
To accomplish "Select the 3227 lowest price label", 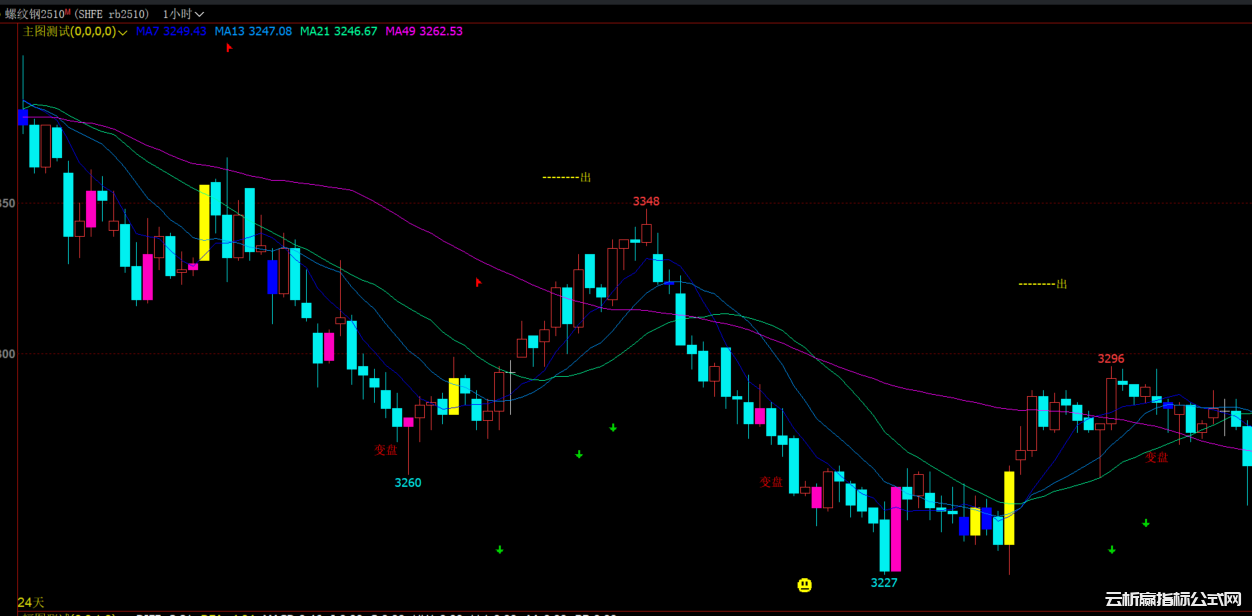I will [884, 583].
